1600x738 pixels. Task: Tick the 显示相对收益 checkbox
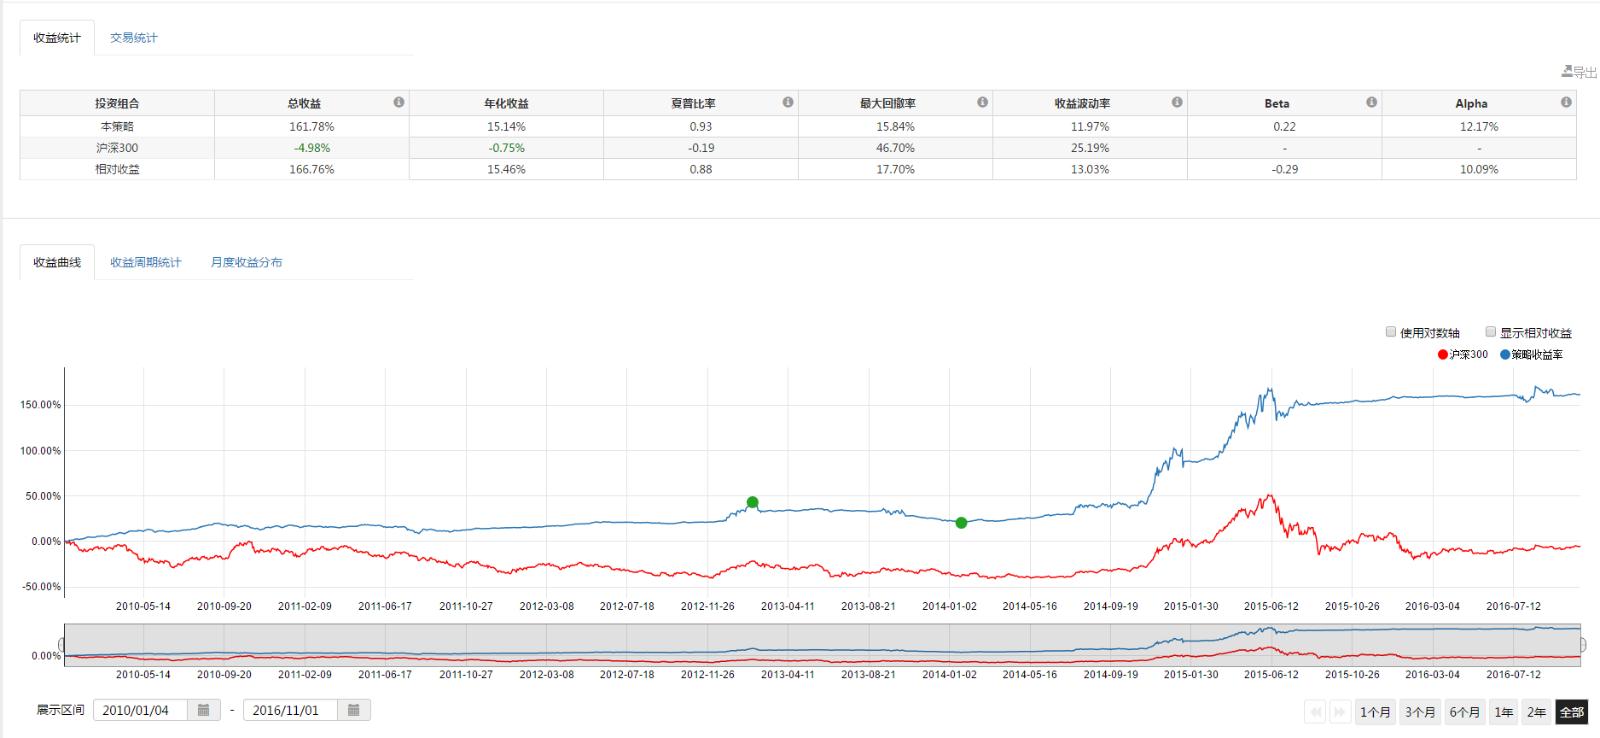[1491, 332]
